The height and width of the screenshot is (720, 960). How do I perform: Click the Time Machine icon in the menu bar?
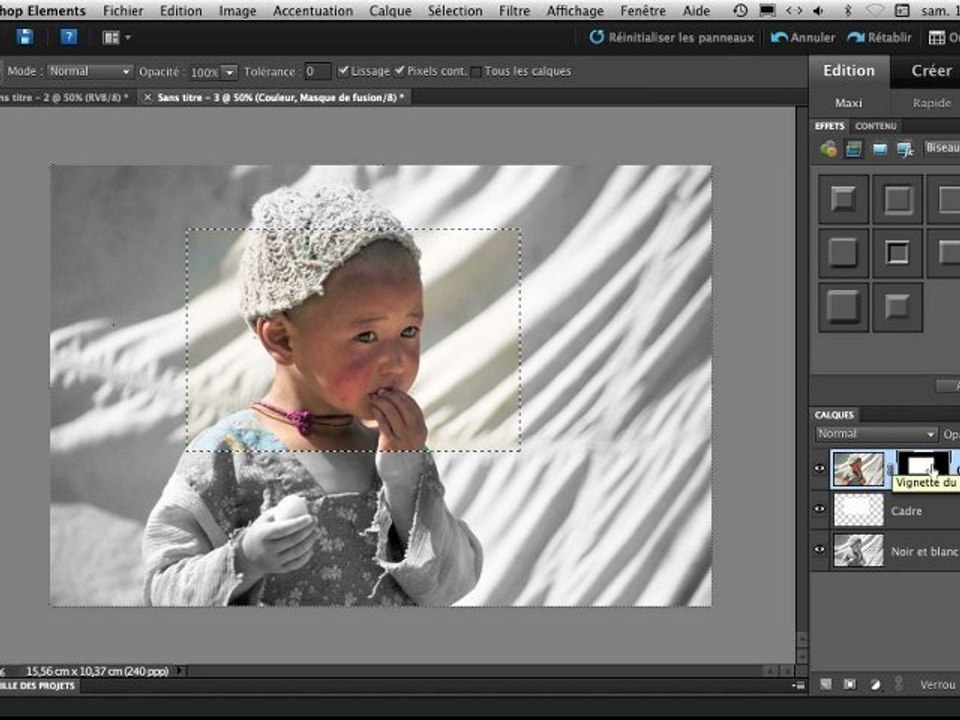point(740,10)
